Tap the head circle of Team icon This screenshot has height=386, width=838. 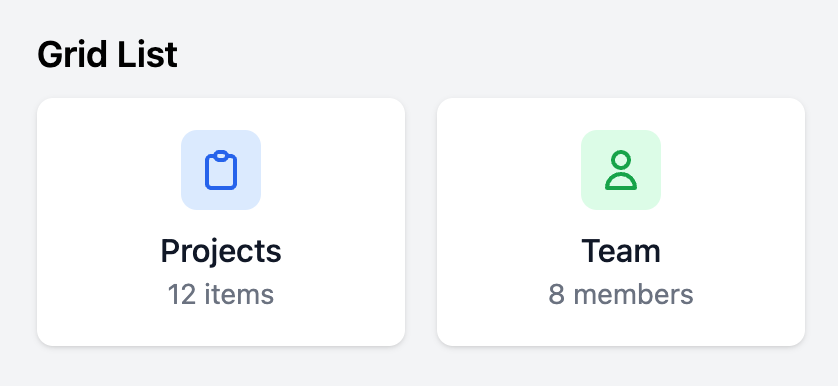621,160
